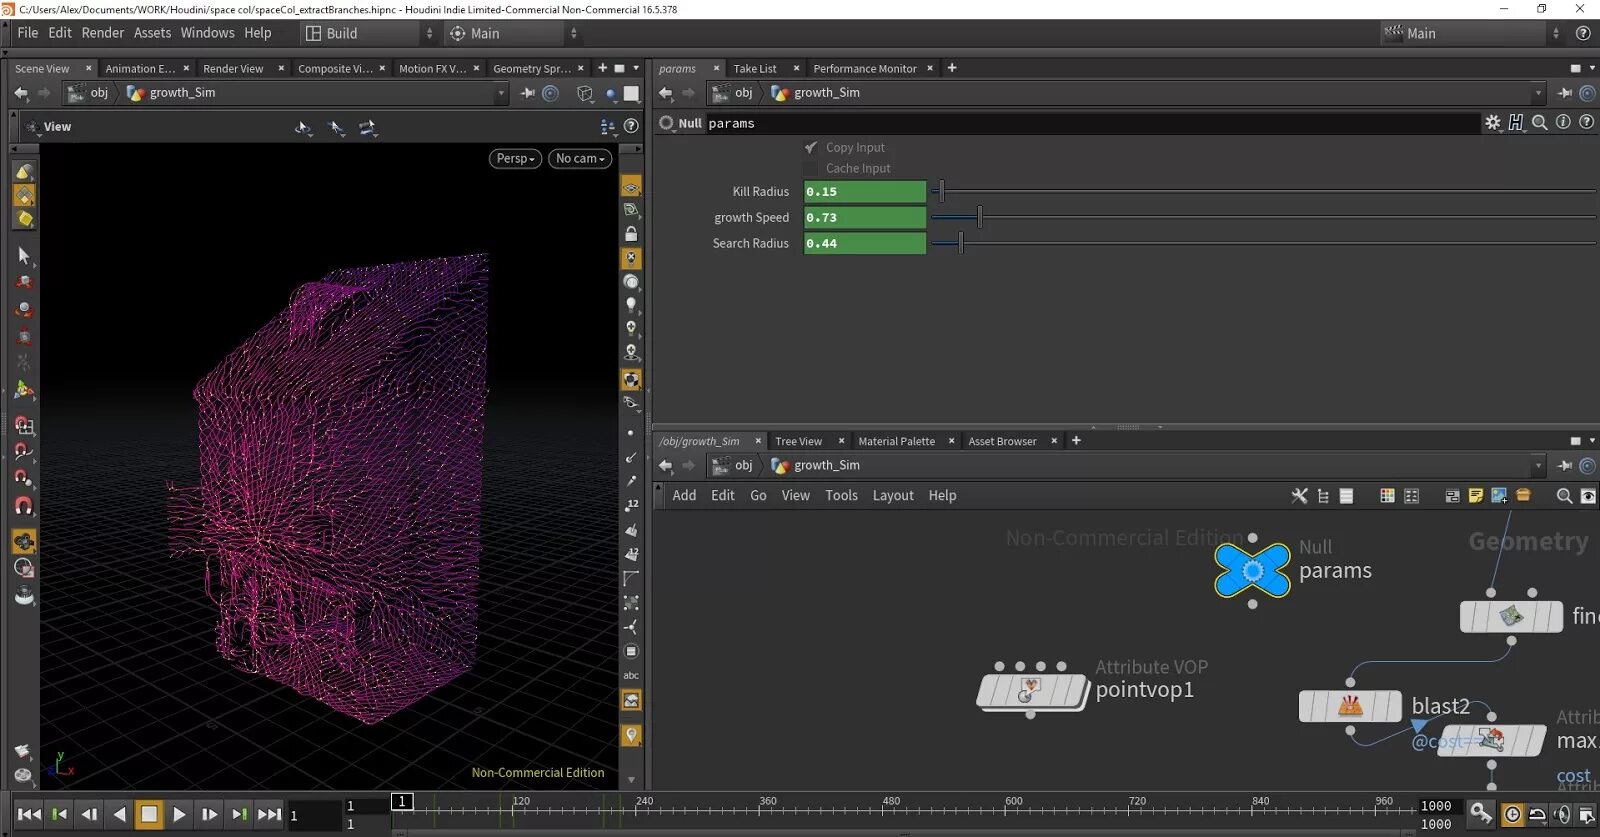
Task: Click the params Null node icon
Action: tap(1252, 571)
